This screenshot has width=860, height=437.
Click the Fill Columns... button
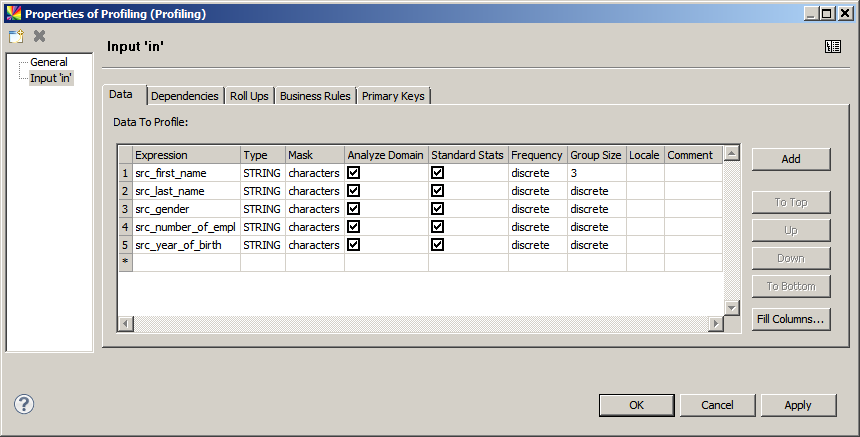pos(791,319)
